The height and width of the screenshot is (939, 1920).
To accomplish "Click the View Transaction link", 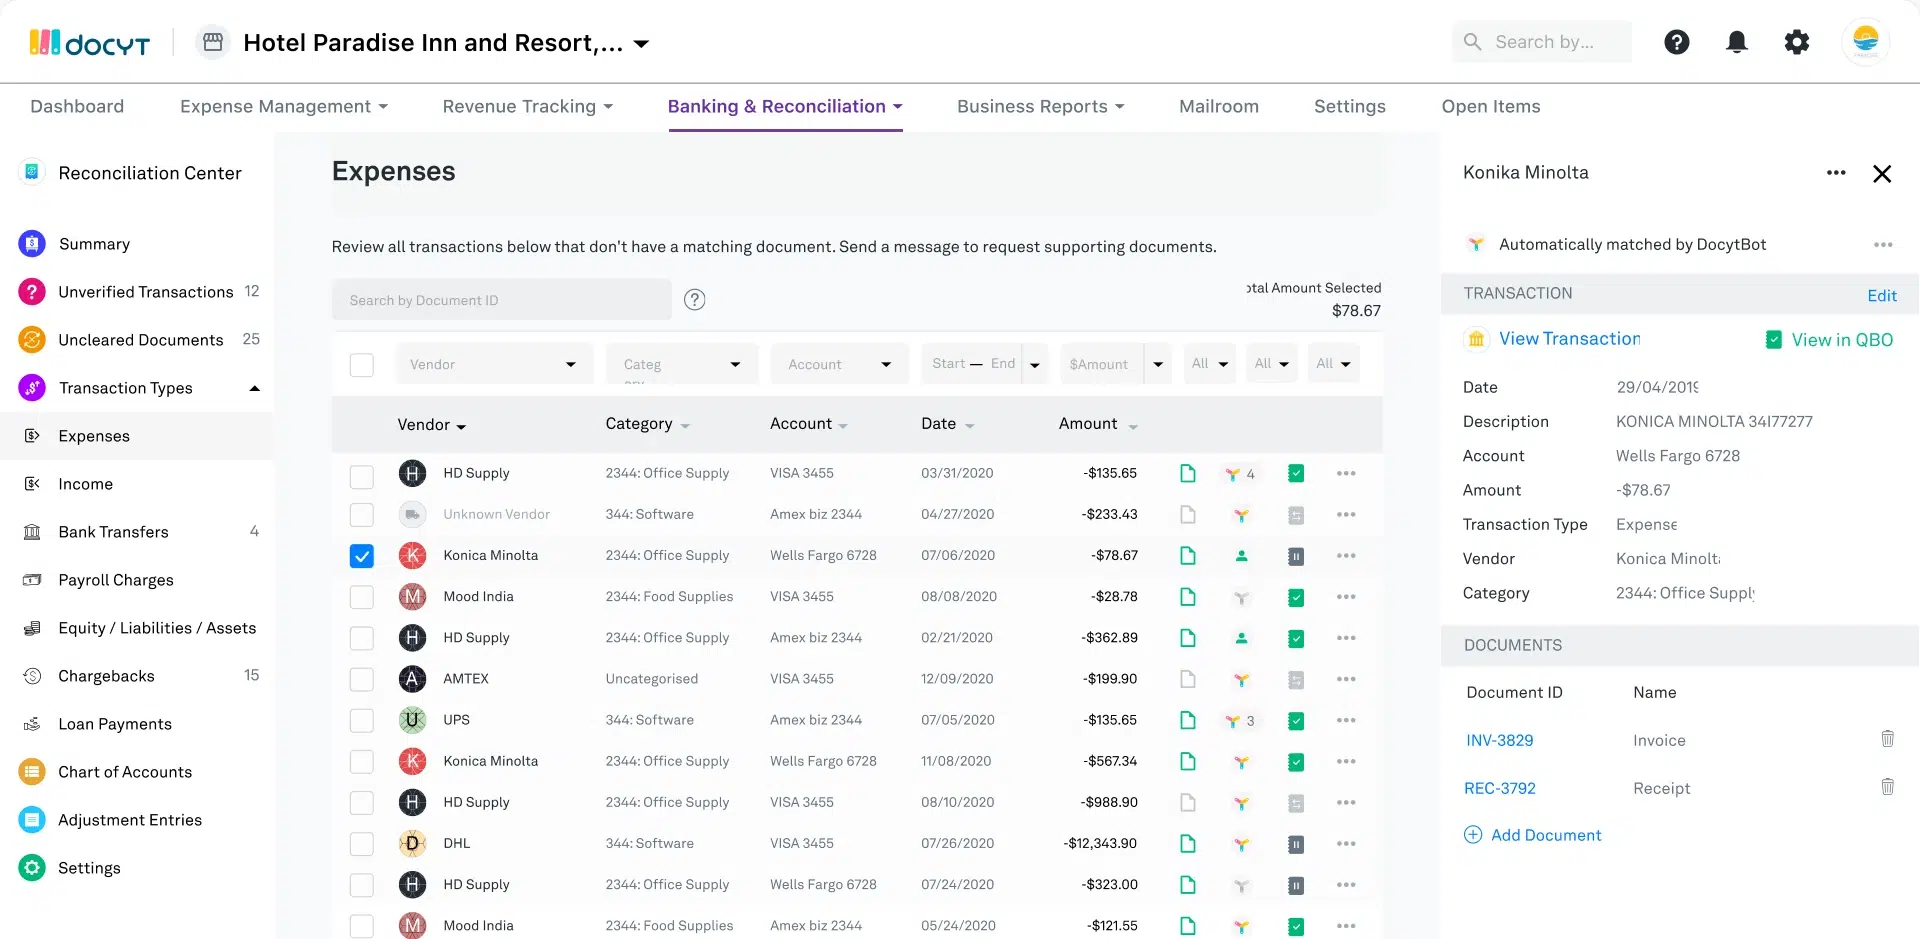I will 1569,339.
